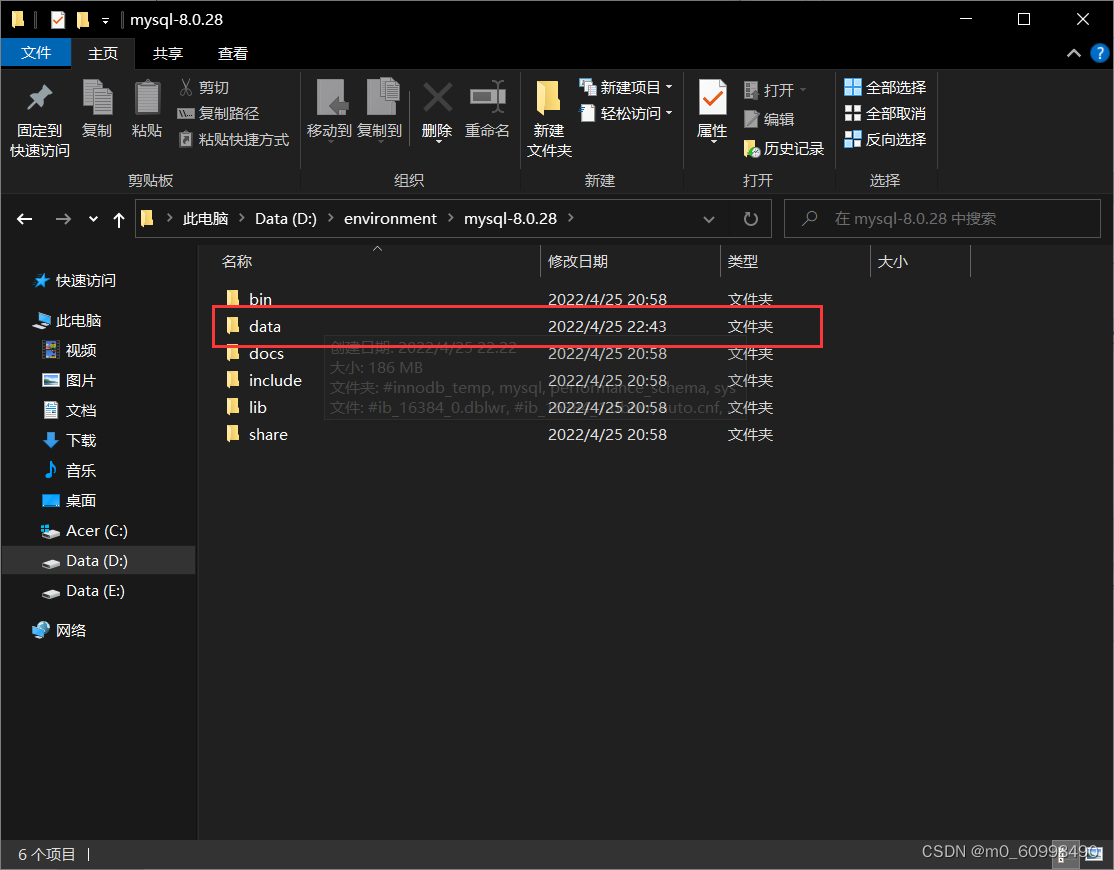Open Network (网络) in sidebar
The height and width of the screenshot is (870, 1114).
click(59, 630)
